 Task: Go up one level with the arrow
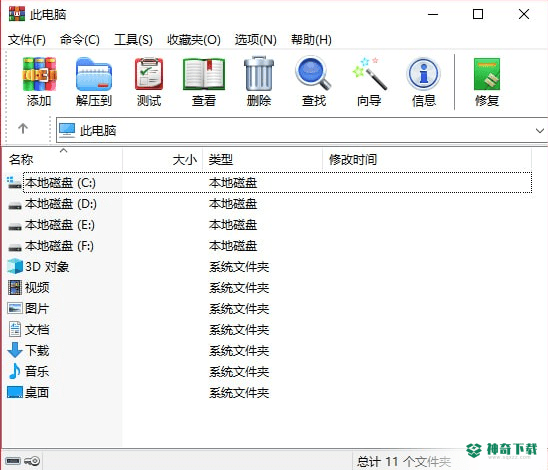[x=23, y=128]
